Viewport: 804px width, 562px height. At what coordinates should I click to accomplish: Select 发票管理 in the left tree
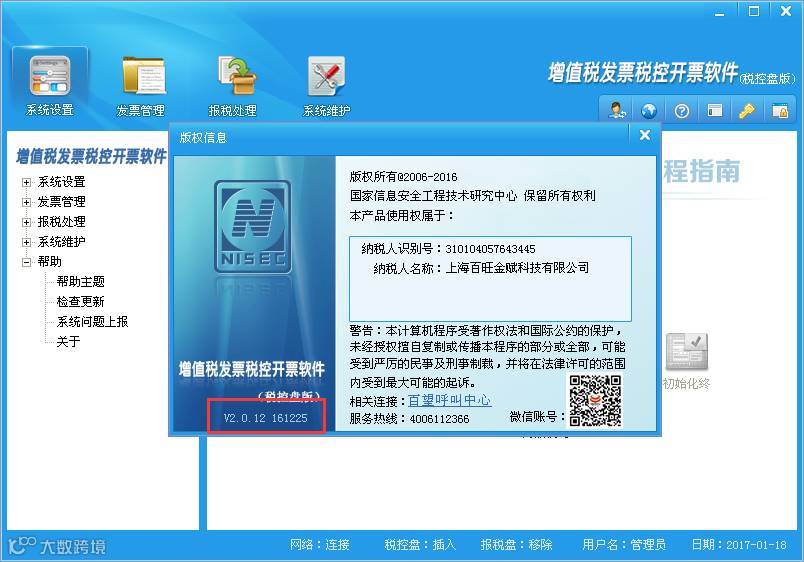(62, 202)
